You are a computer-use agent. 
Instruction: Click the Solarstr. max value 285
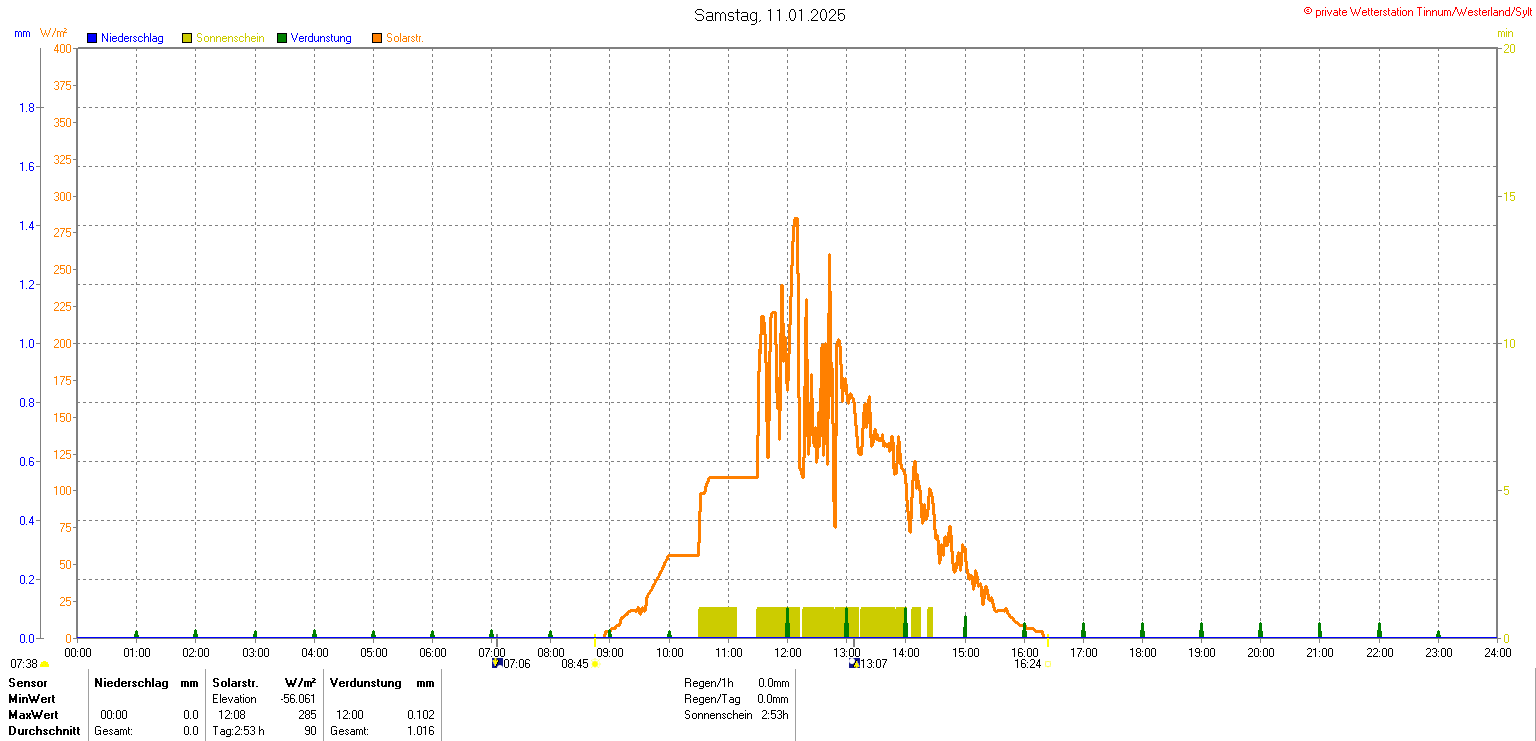[x=307, y=715]
